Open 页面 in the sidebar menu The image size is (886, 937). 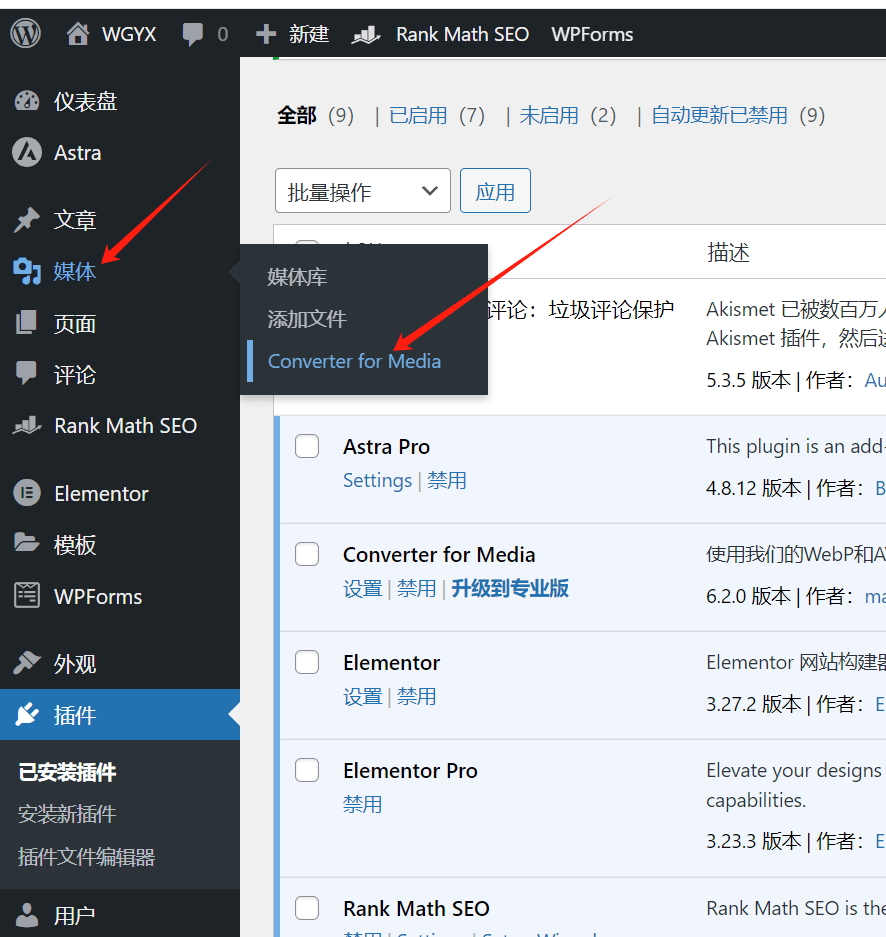tap(75, 323)
